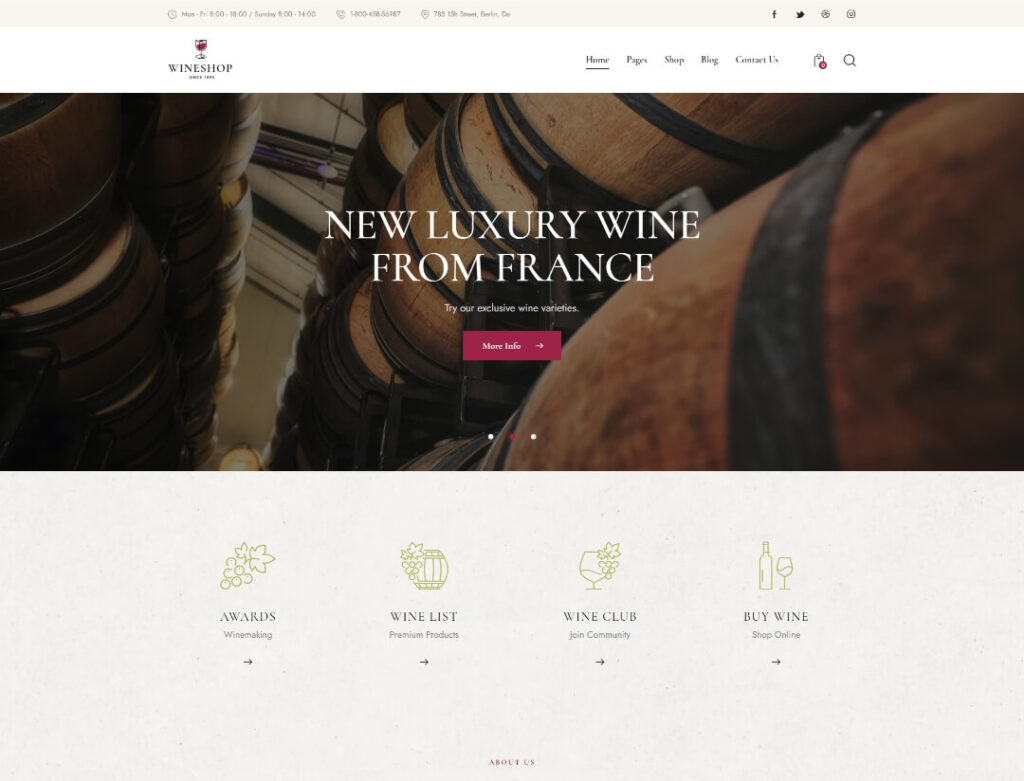Click the wine glass Wine Club icon
The width and height of the screenshot is (1024, 781).
point(600,566)
